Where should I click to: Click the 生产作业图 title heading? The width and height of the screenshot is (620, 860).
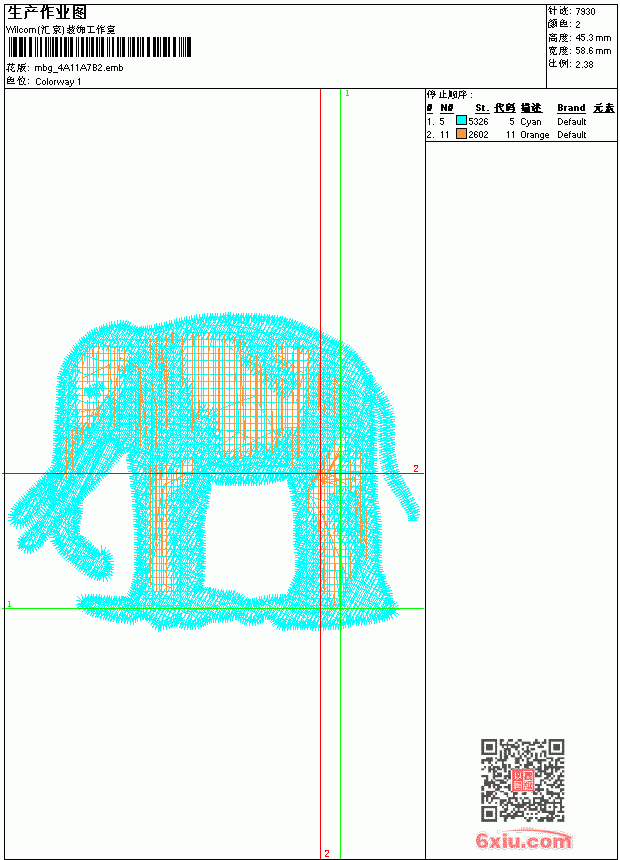point(47,13)
